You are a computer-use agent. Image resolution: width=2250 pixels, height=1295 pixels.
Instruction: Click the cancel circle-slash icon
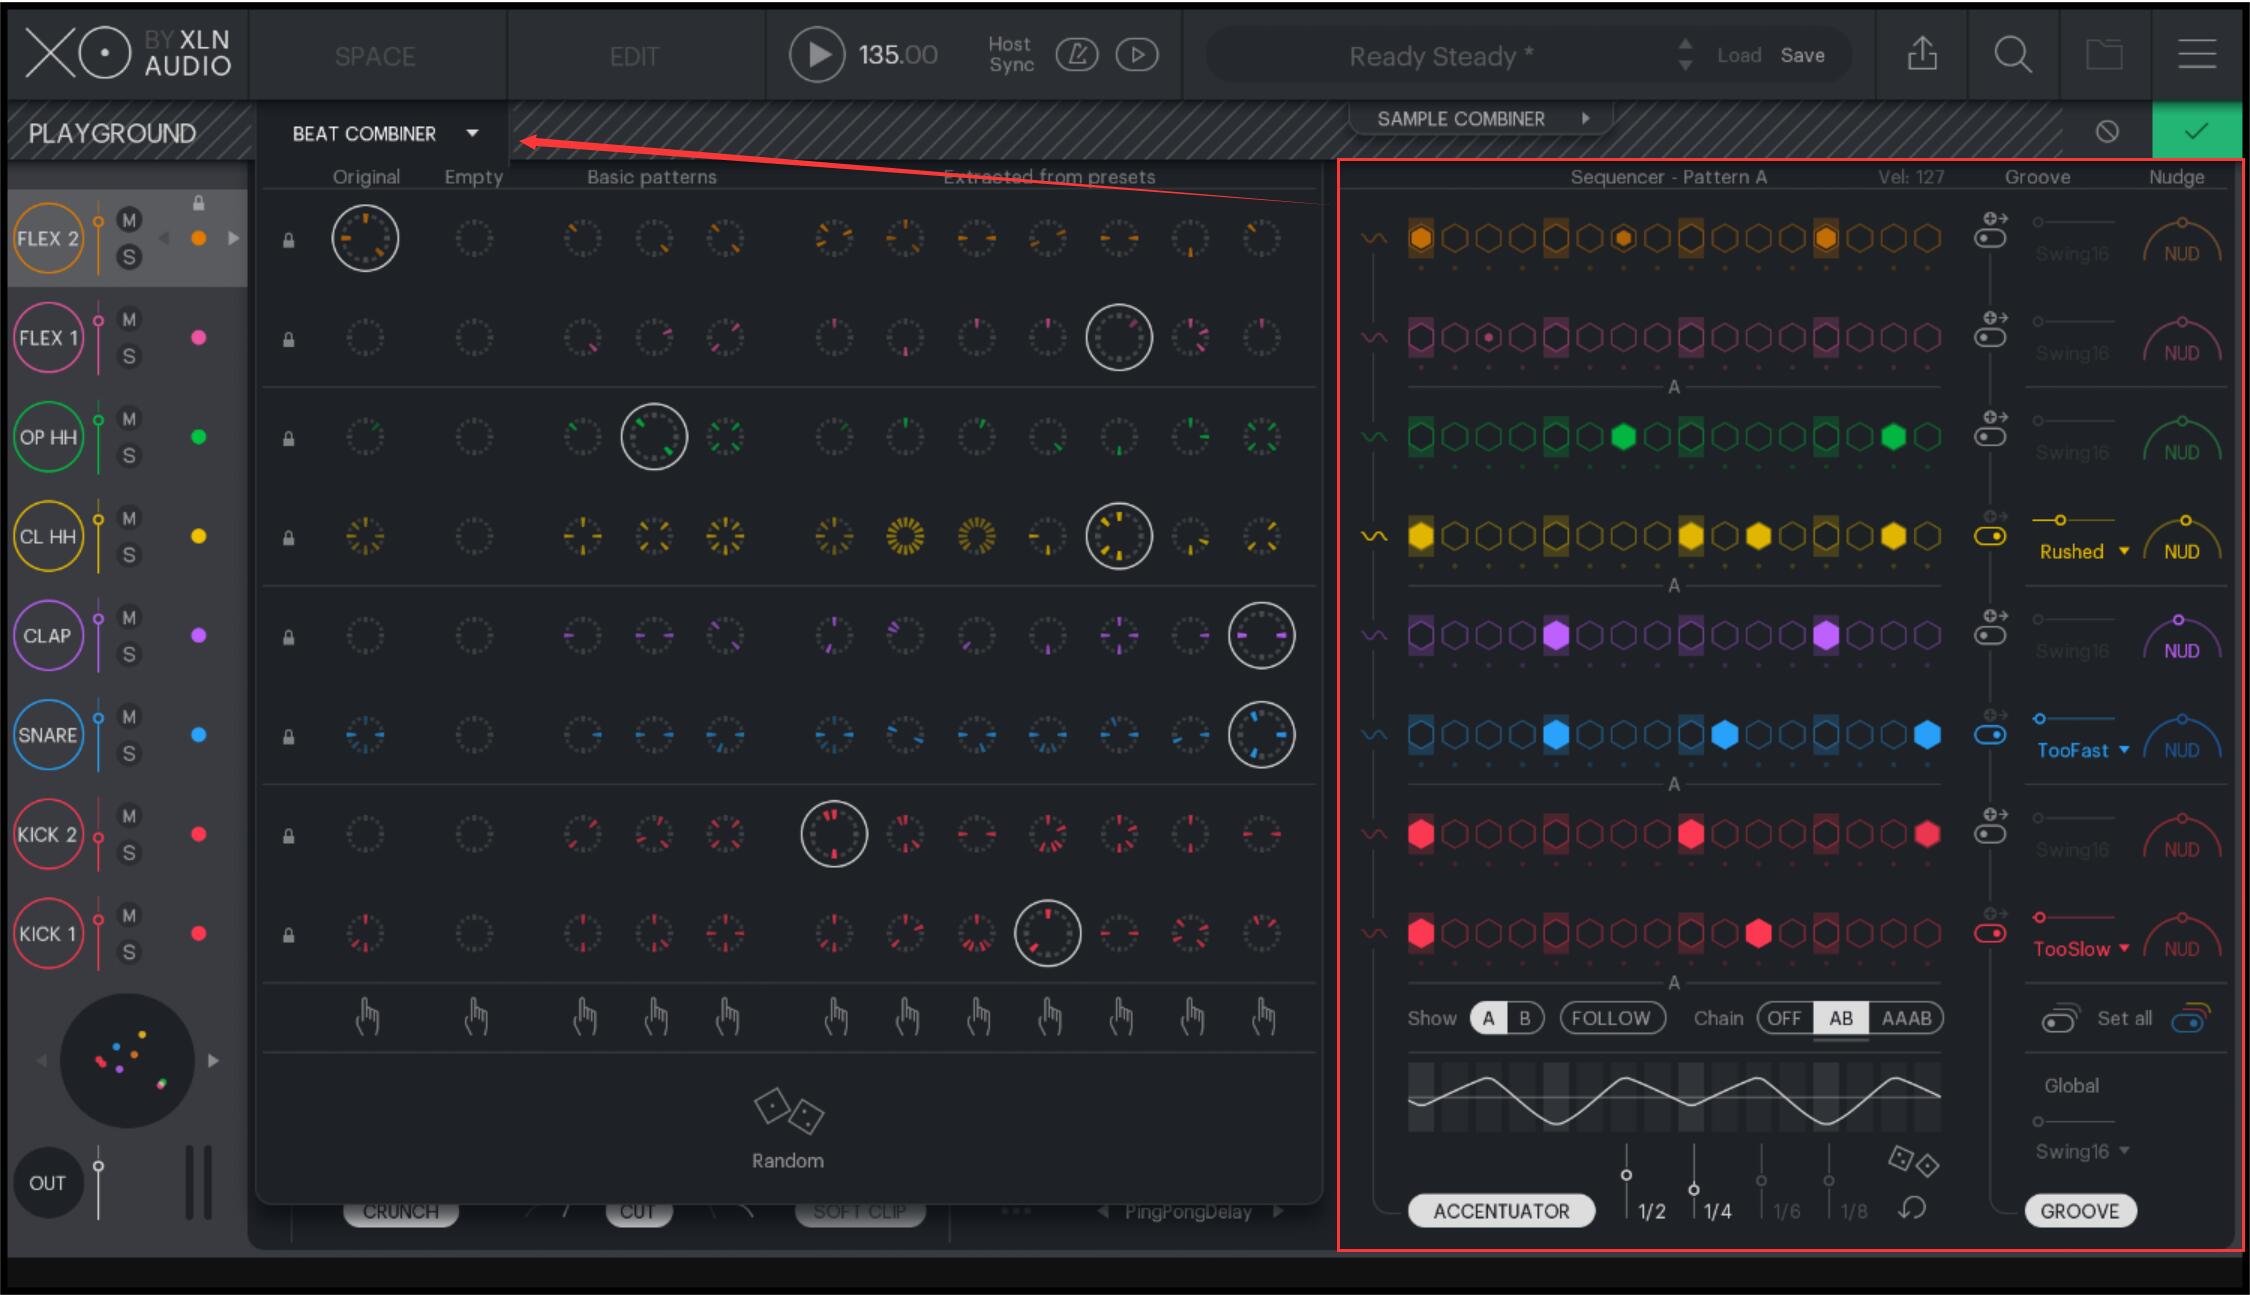pos(2107,131)
